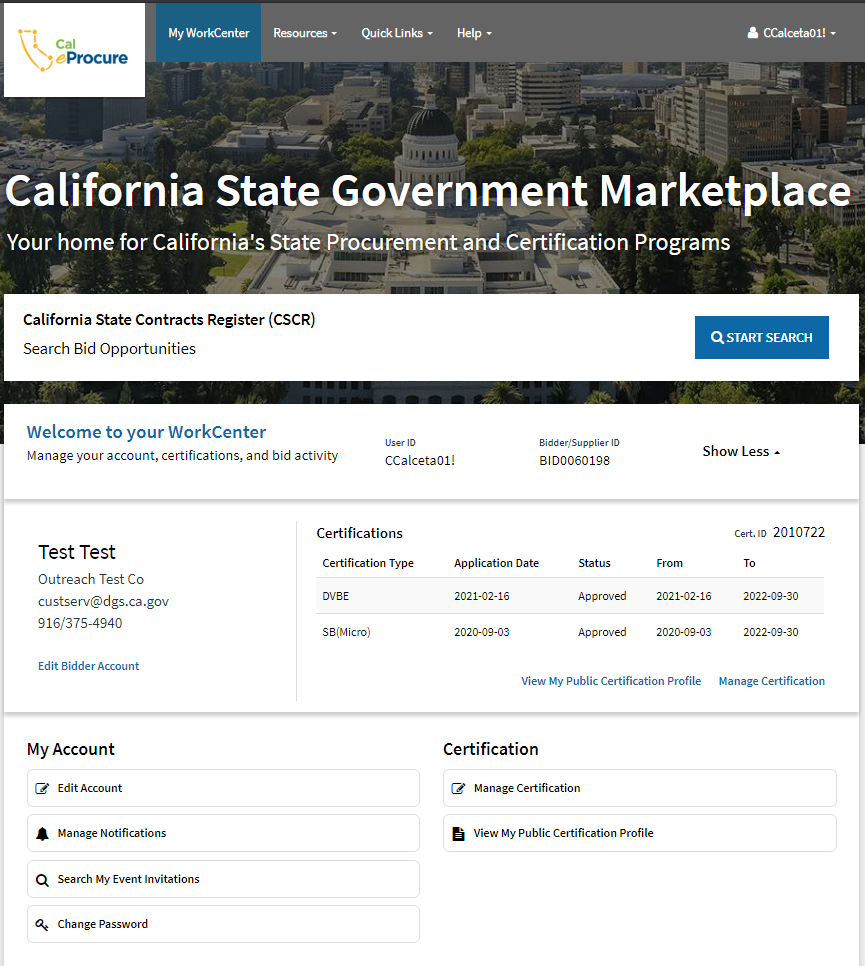
Task: Switch to the My WorkCenter tab
Action: coord(208,32)
